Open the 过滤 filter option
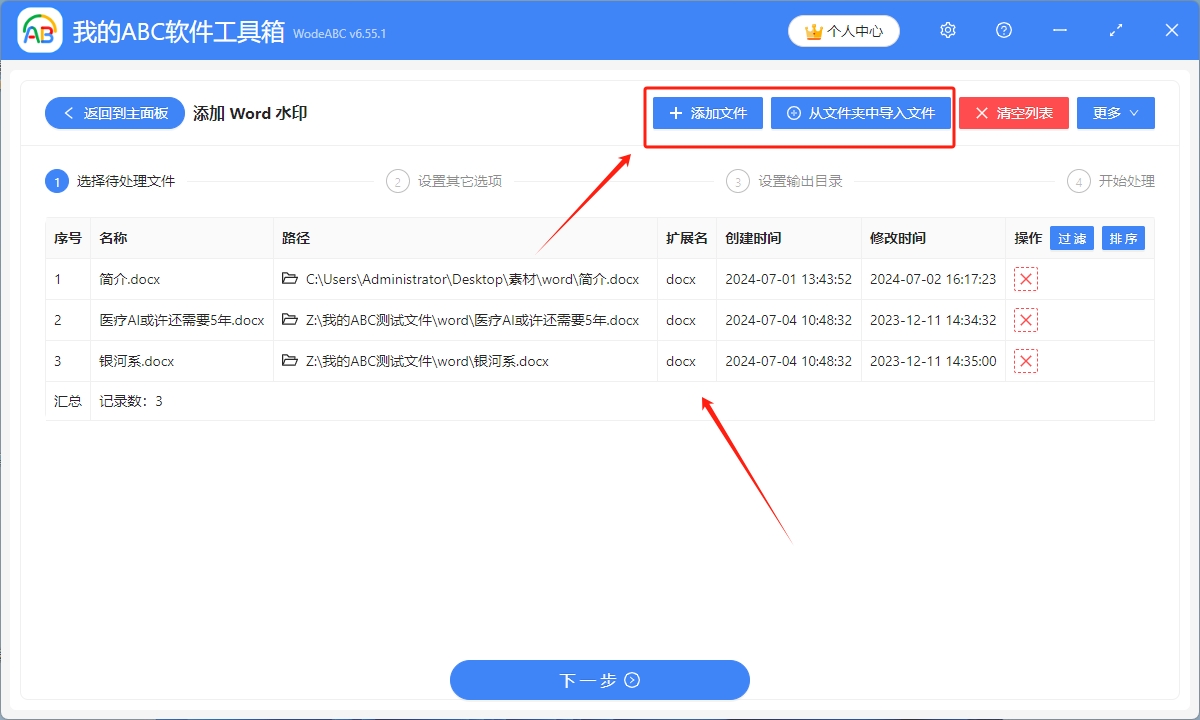This screenshot has width=1200, height=720. tap(1071, 238)
